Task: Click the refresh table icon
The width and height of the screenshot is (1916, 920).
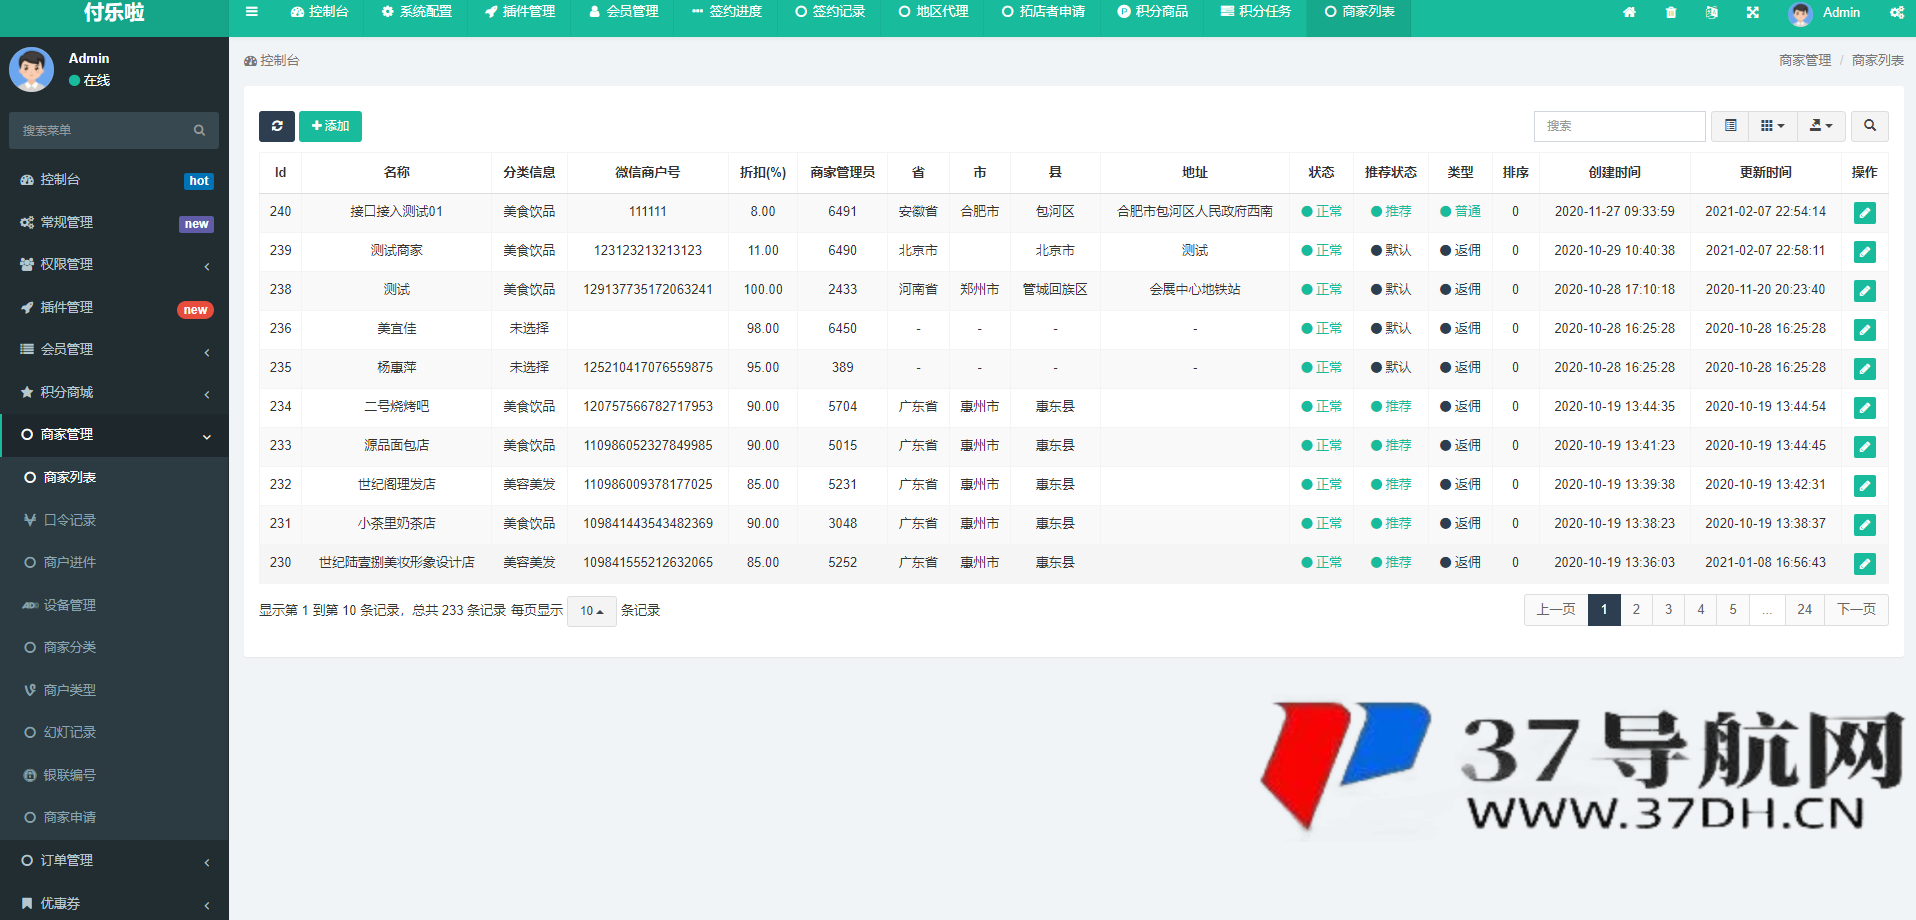Action: click(277, 126)
